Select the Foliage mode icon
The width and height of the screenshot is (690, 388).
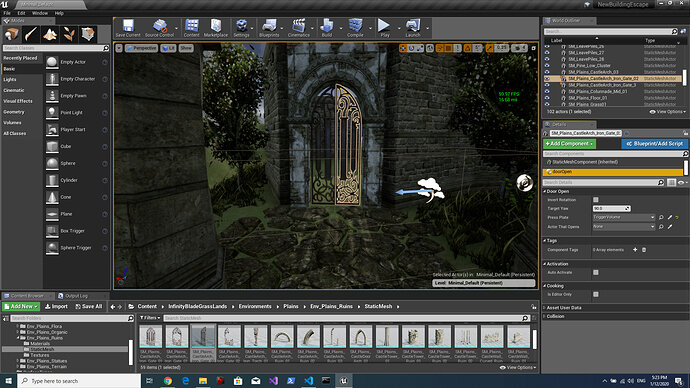click(69, 34)
